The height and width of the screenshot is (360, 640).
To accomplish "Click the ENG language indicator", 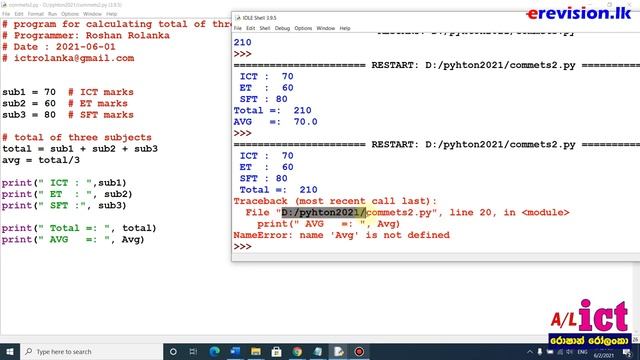I will [x=582, y=352].
